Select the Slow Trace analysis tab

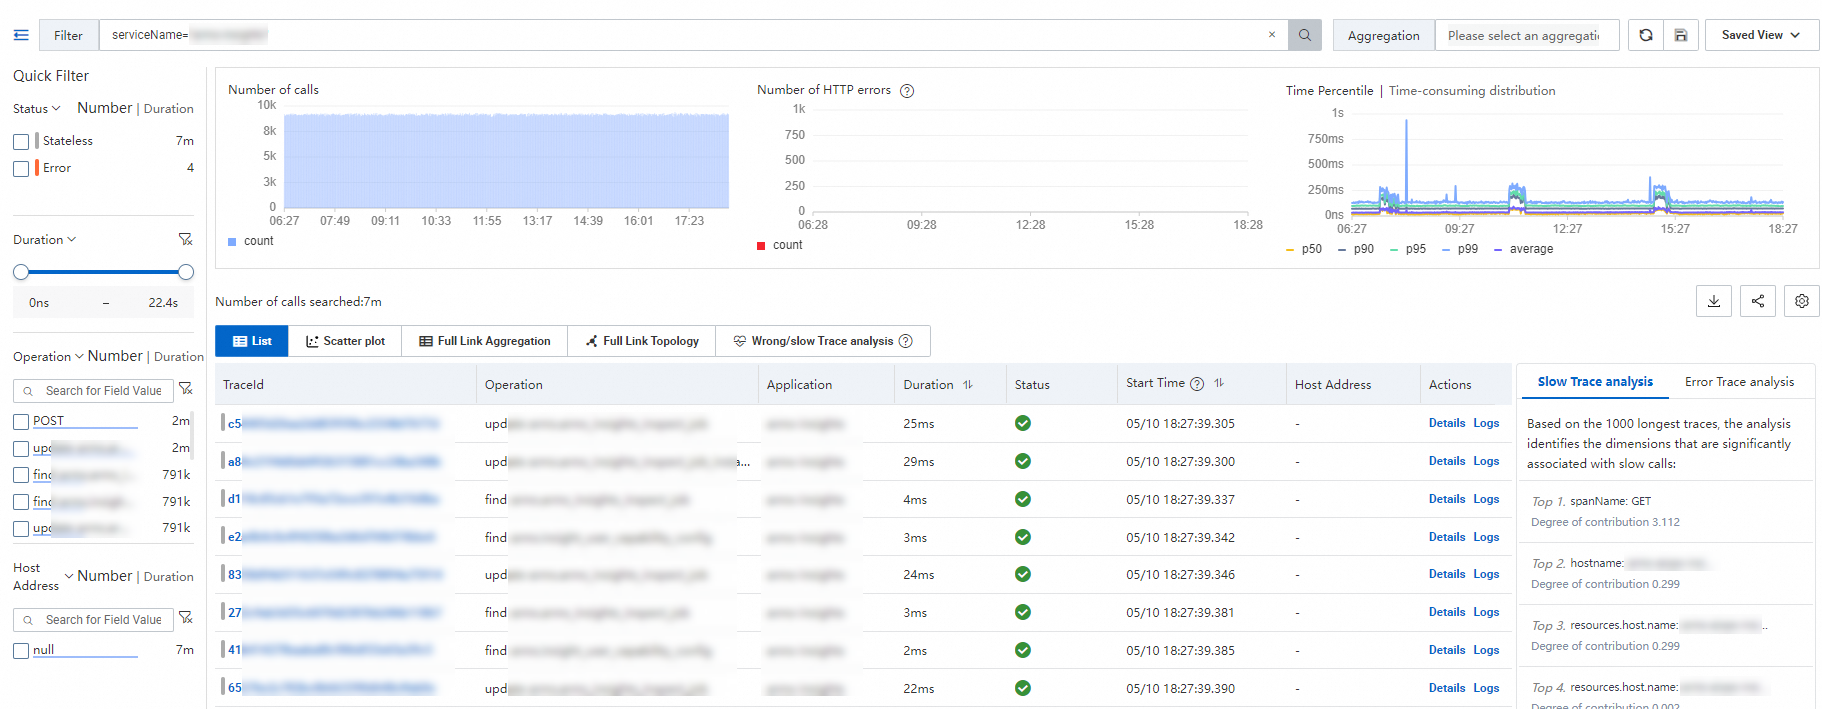(x=1595, y=382)
